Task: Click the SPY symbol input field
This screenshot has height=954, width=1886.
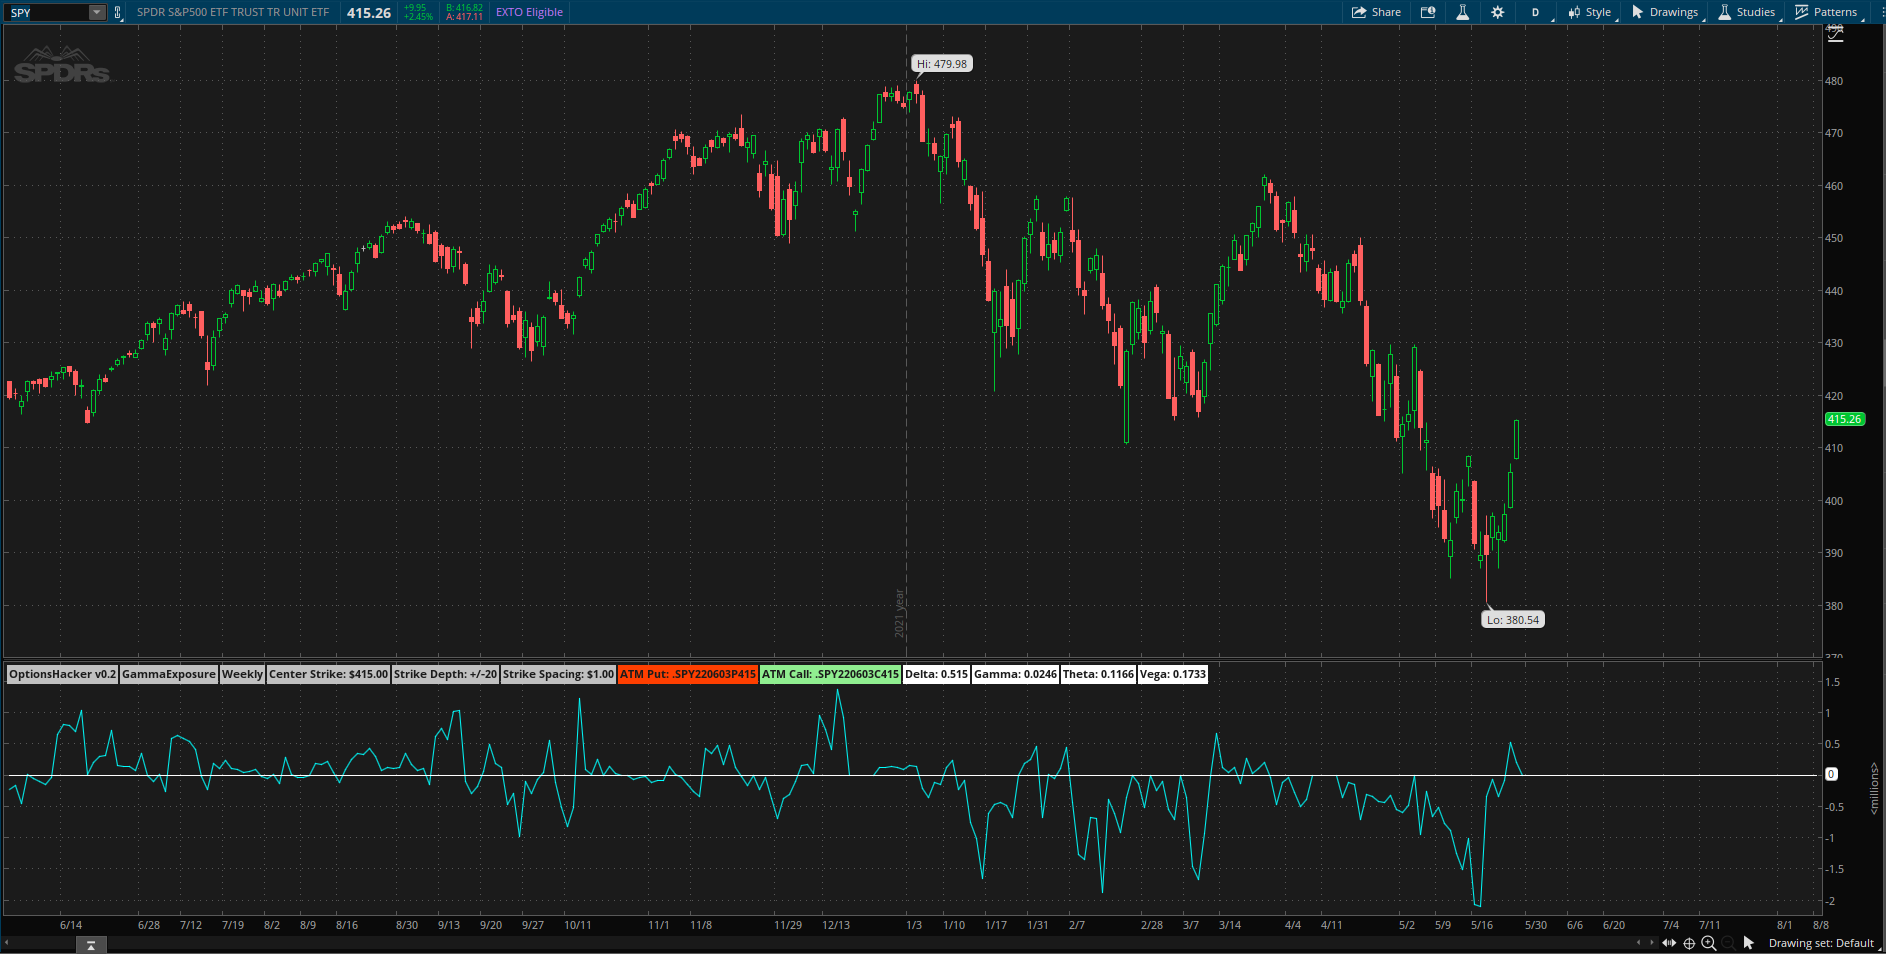Action: [46, 13]
